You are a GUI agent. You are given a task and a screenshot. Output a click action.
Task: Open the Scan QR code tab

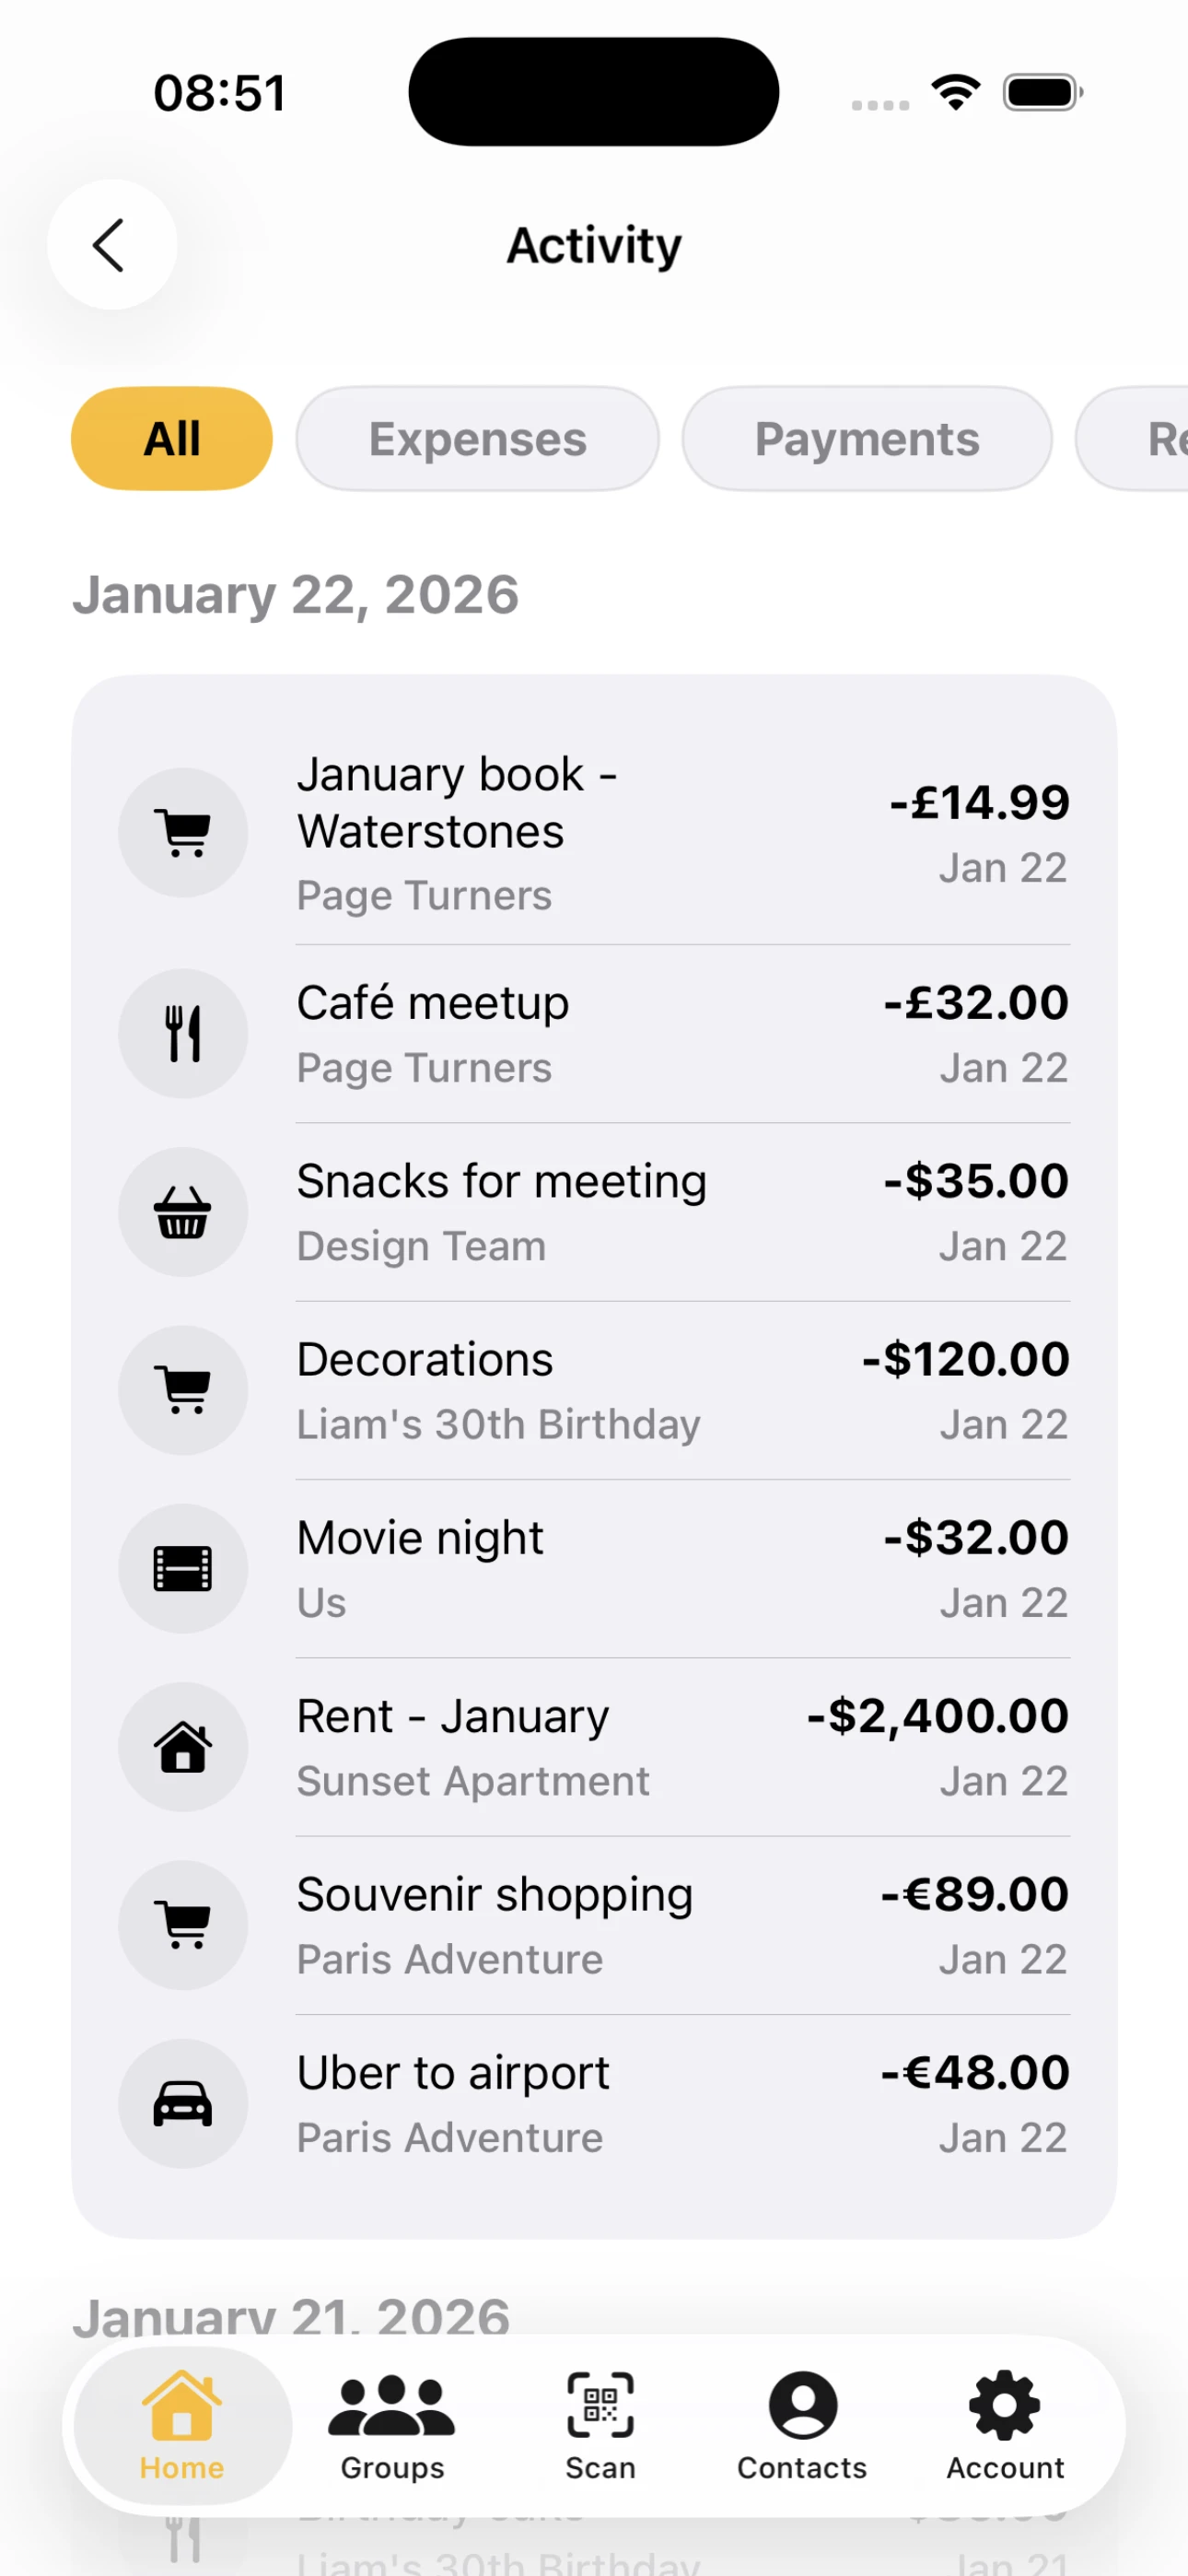tap(600, 2424)
